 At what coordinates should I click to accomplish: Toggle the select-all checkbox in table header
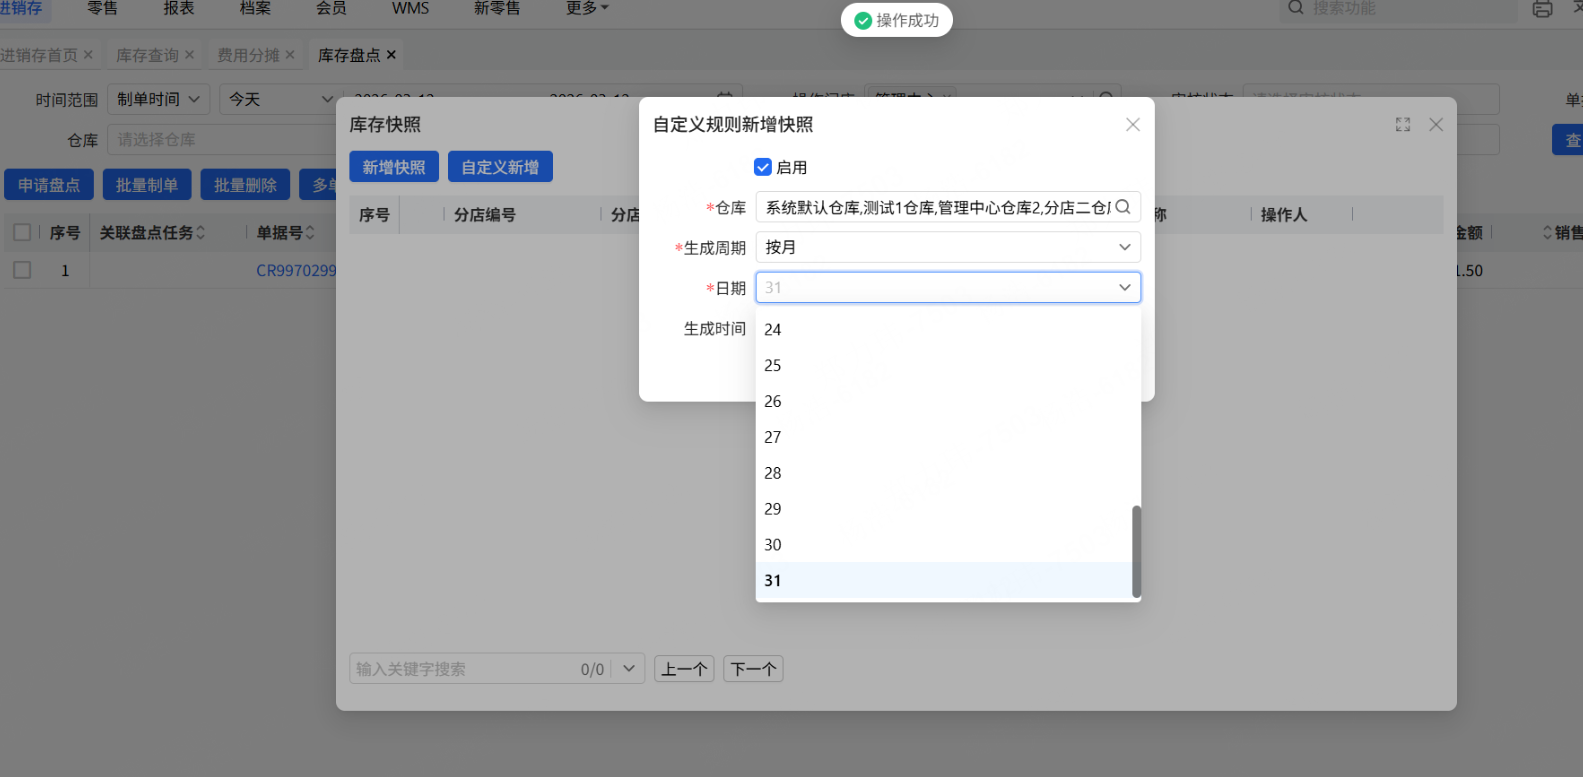point(22,233)
